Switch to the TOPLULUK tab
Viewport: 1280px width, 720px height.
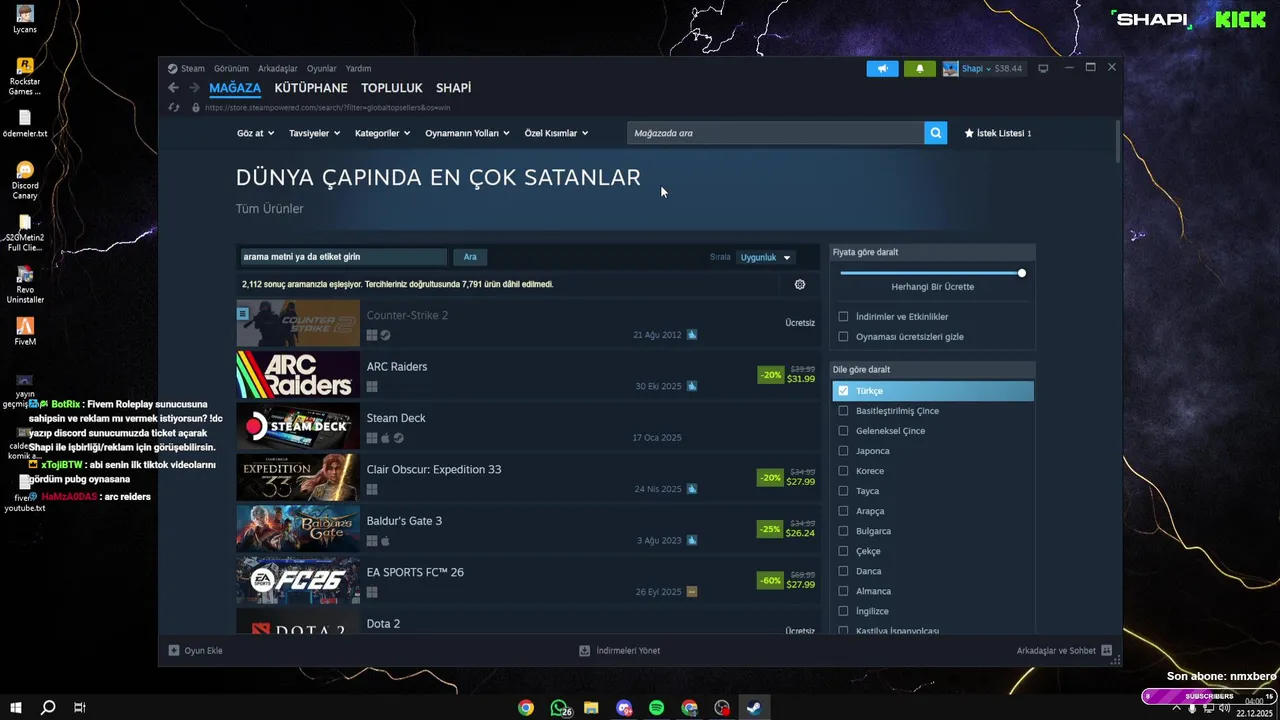392,88
